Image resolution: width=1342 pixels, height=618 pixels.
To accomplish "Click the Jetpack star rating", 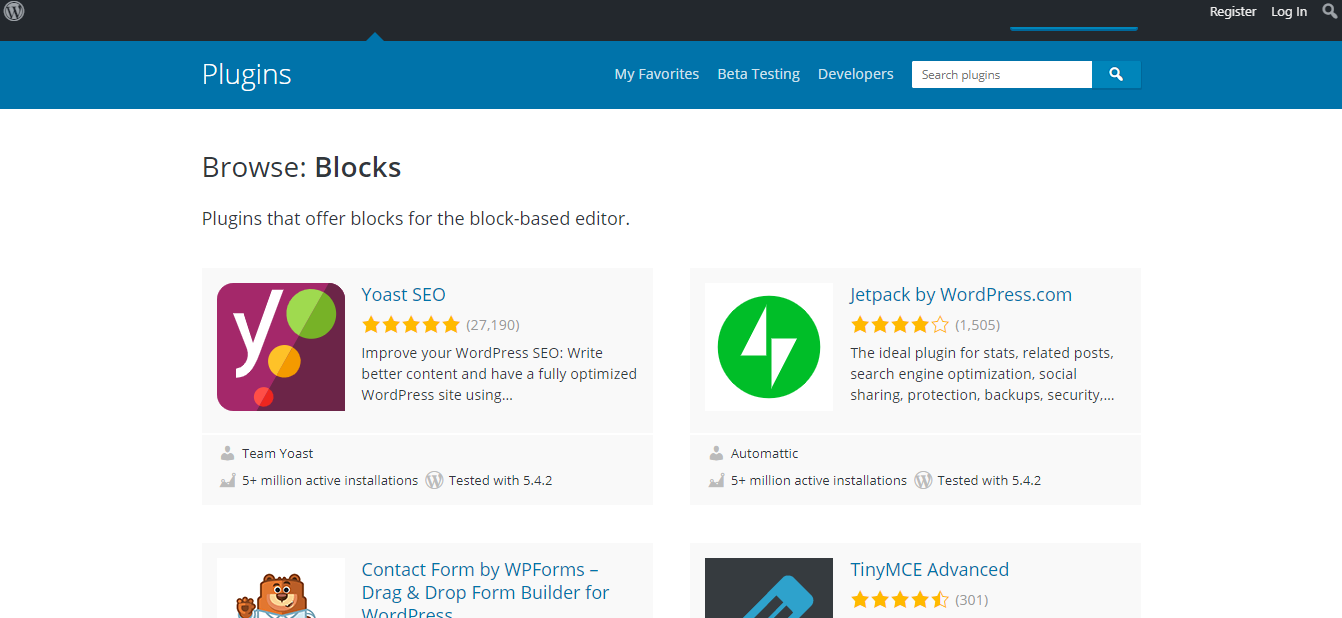I will point(900,324).
